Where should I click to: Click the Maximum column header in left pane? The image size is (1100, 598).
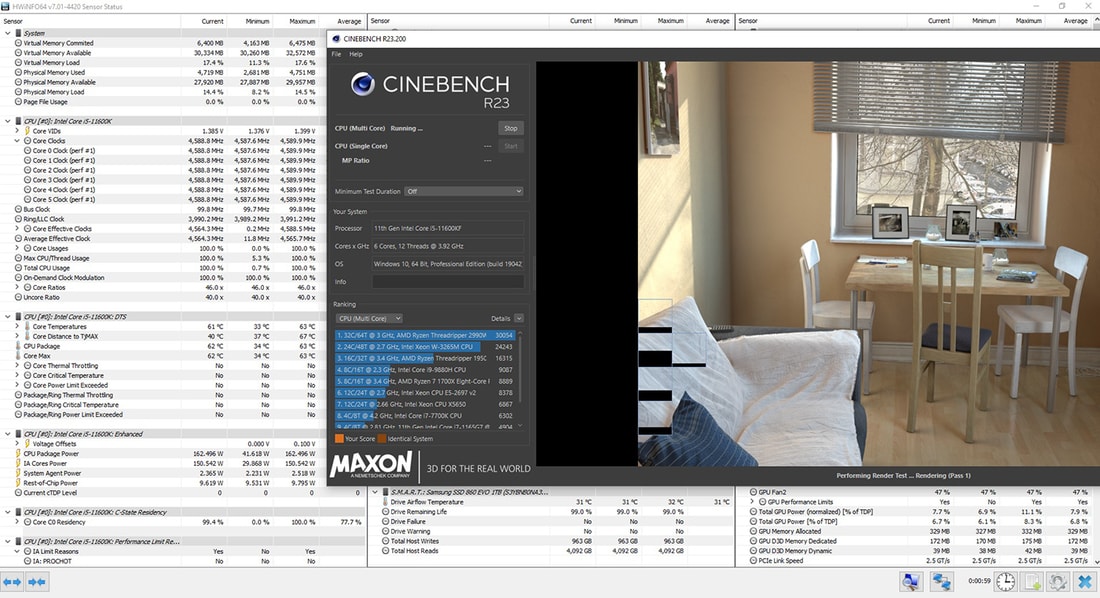[x=302, y=21]
